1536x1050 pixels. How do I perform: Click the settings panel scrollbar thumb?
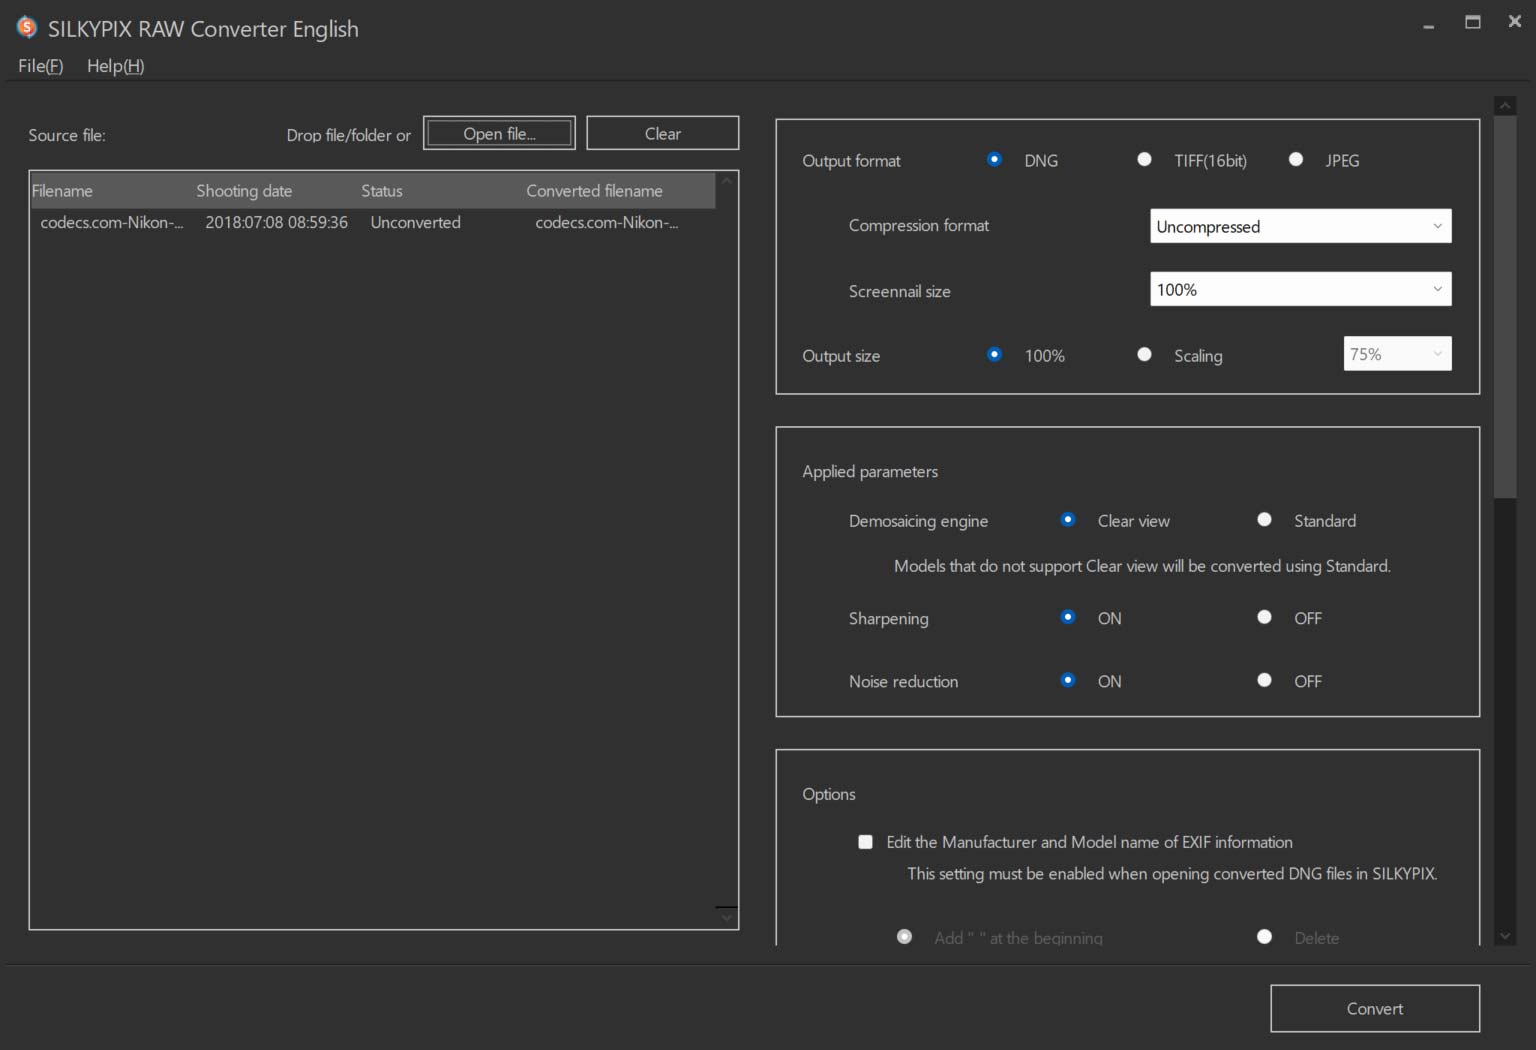point(1504,305)
